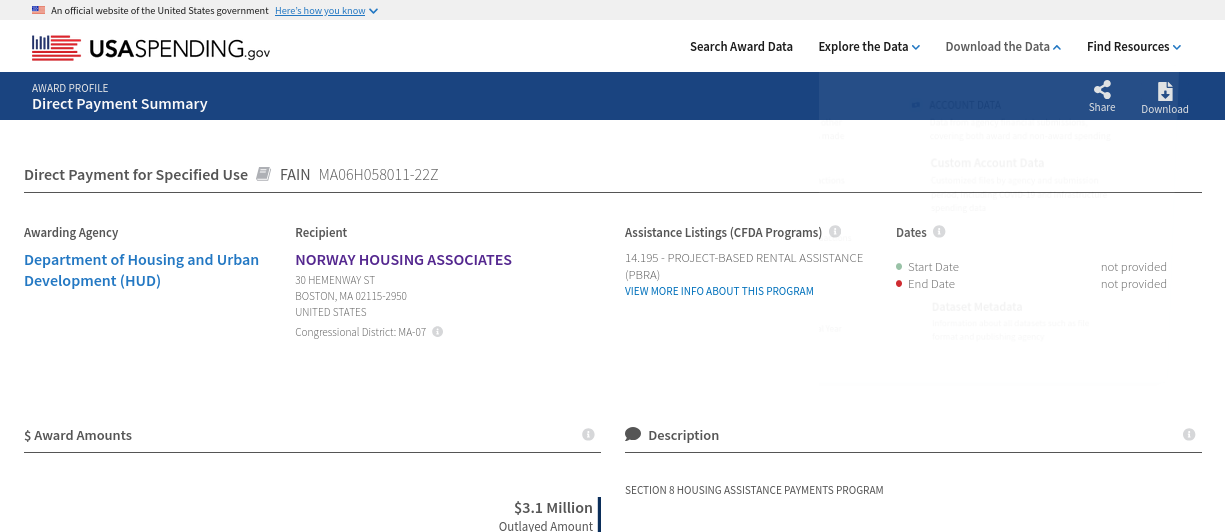Click the speech bubble Description icon
Screen dimensions: 1225x532
[x=633, y=434]
